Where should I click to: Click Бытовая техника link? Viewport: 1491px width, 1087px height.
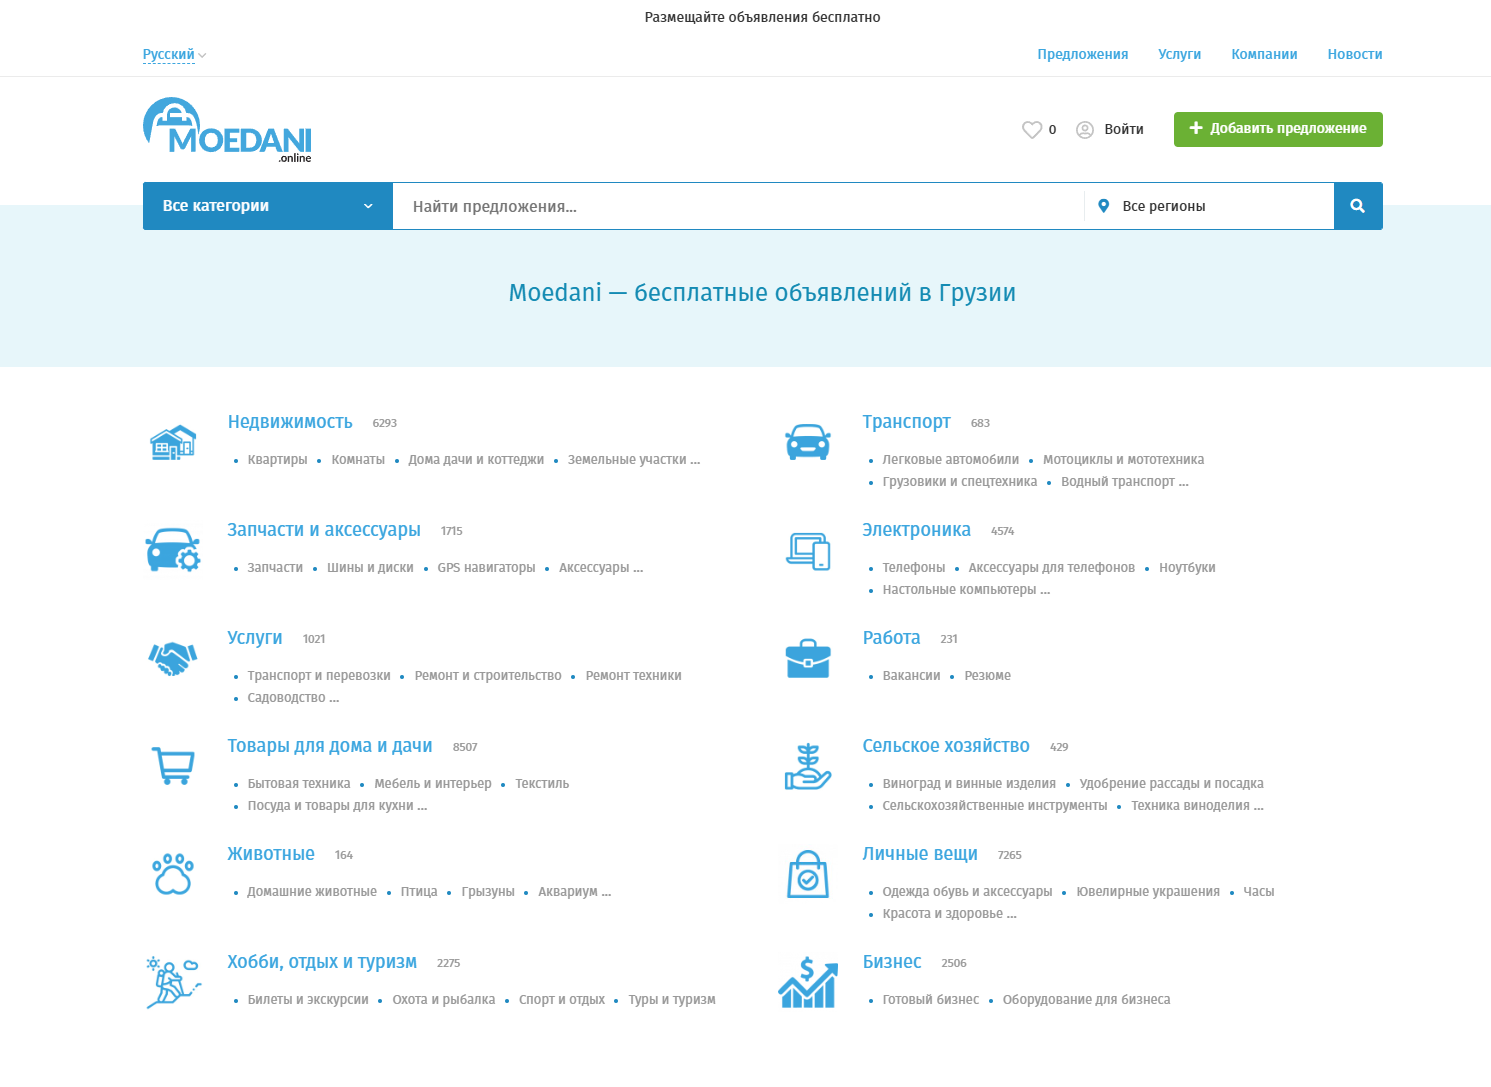(x=299, y=784)
